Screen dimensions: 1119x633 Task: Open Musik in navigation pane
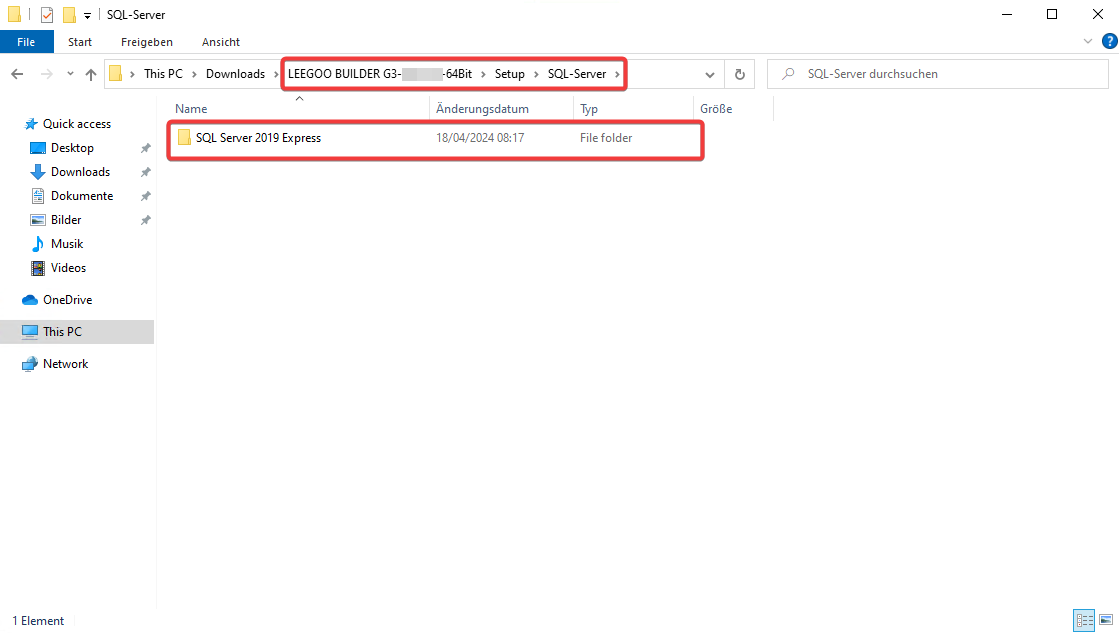67,244
